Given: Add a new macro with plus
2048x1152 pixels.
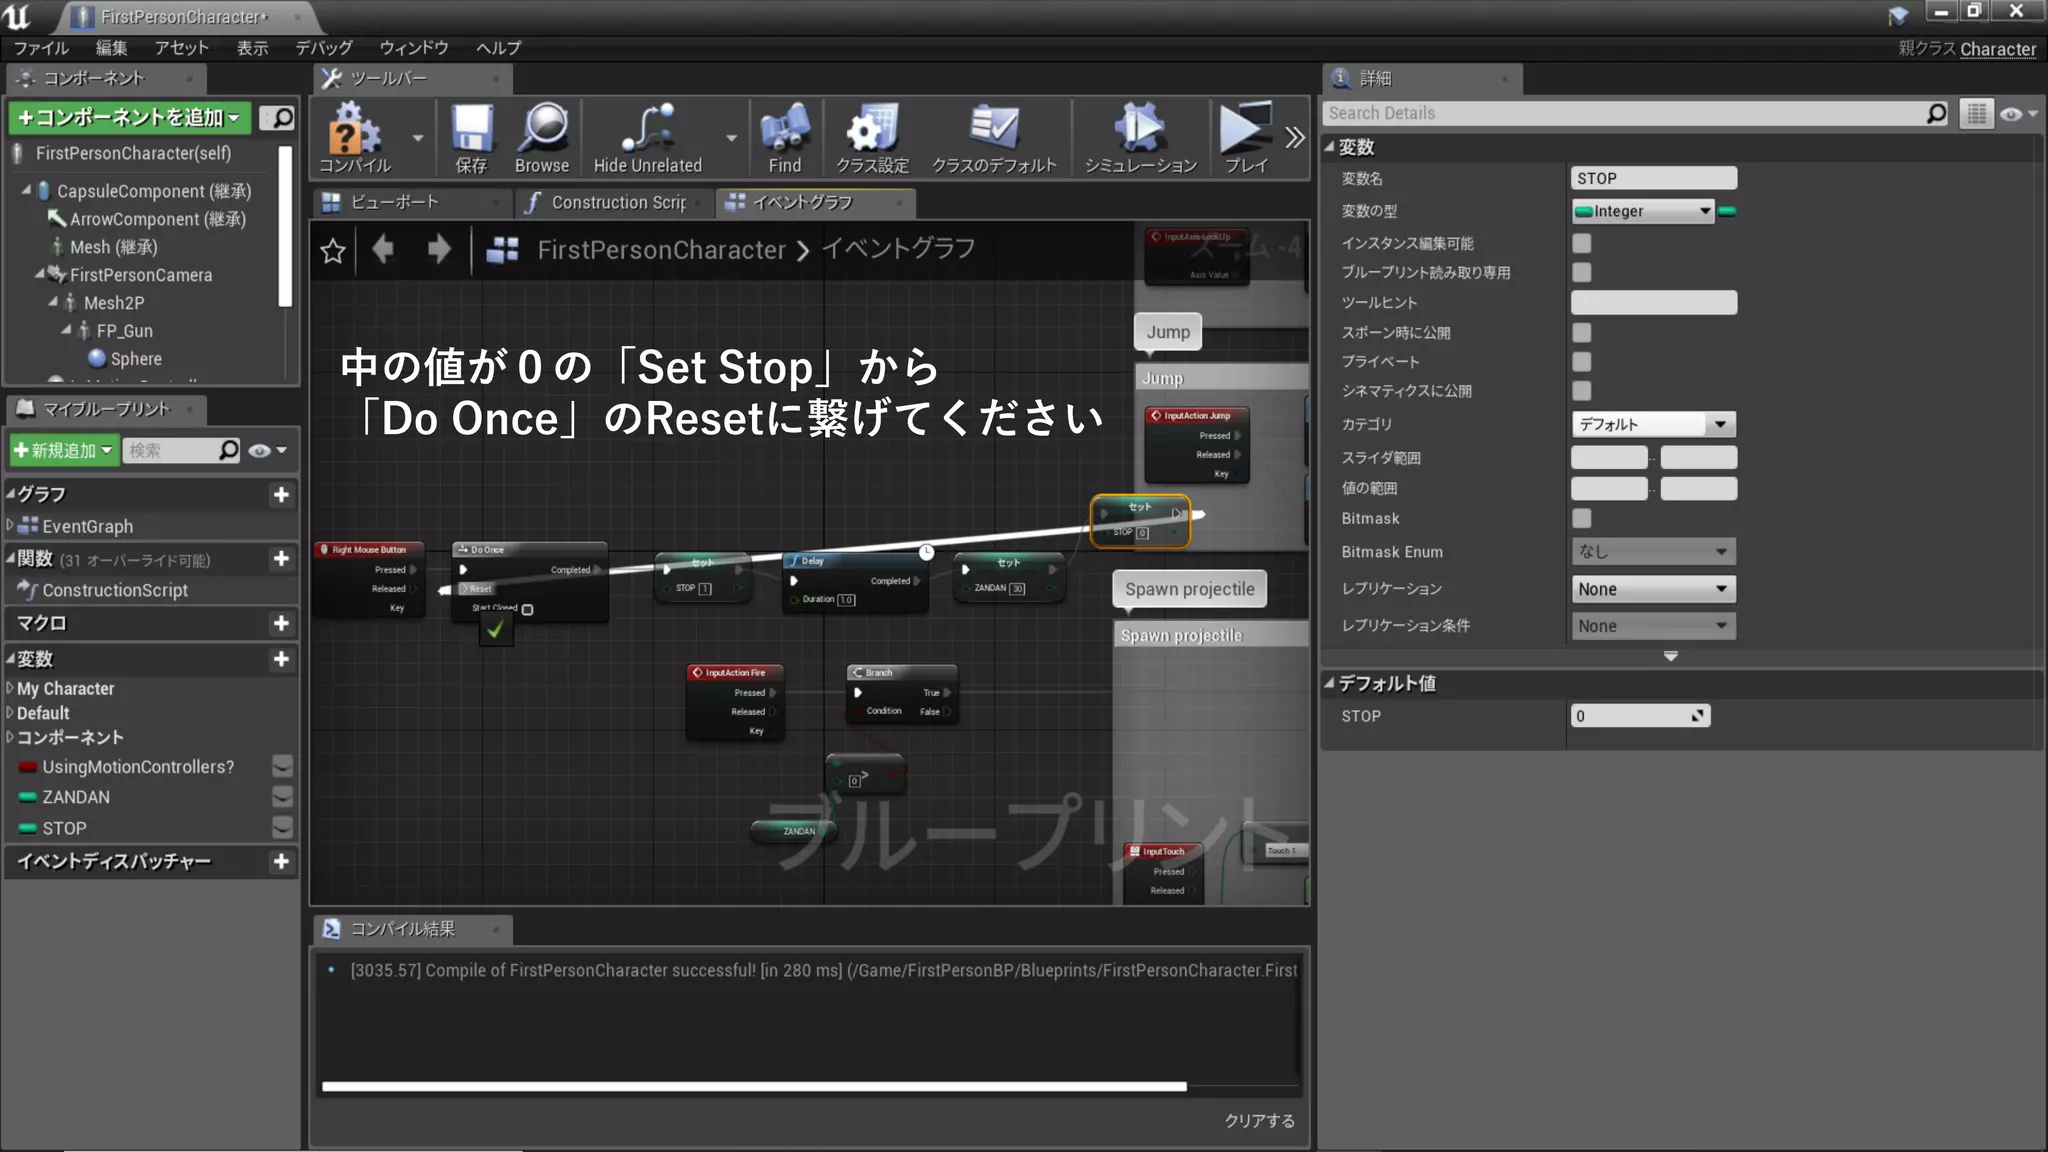Looking at the screenshot, I should [x=281, y=623].
